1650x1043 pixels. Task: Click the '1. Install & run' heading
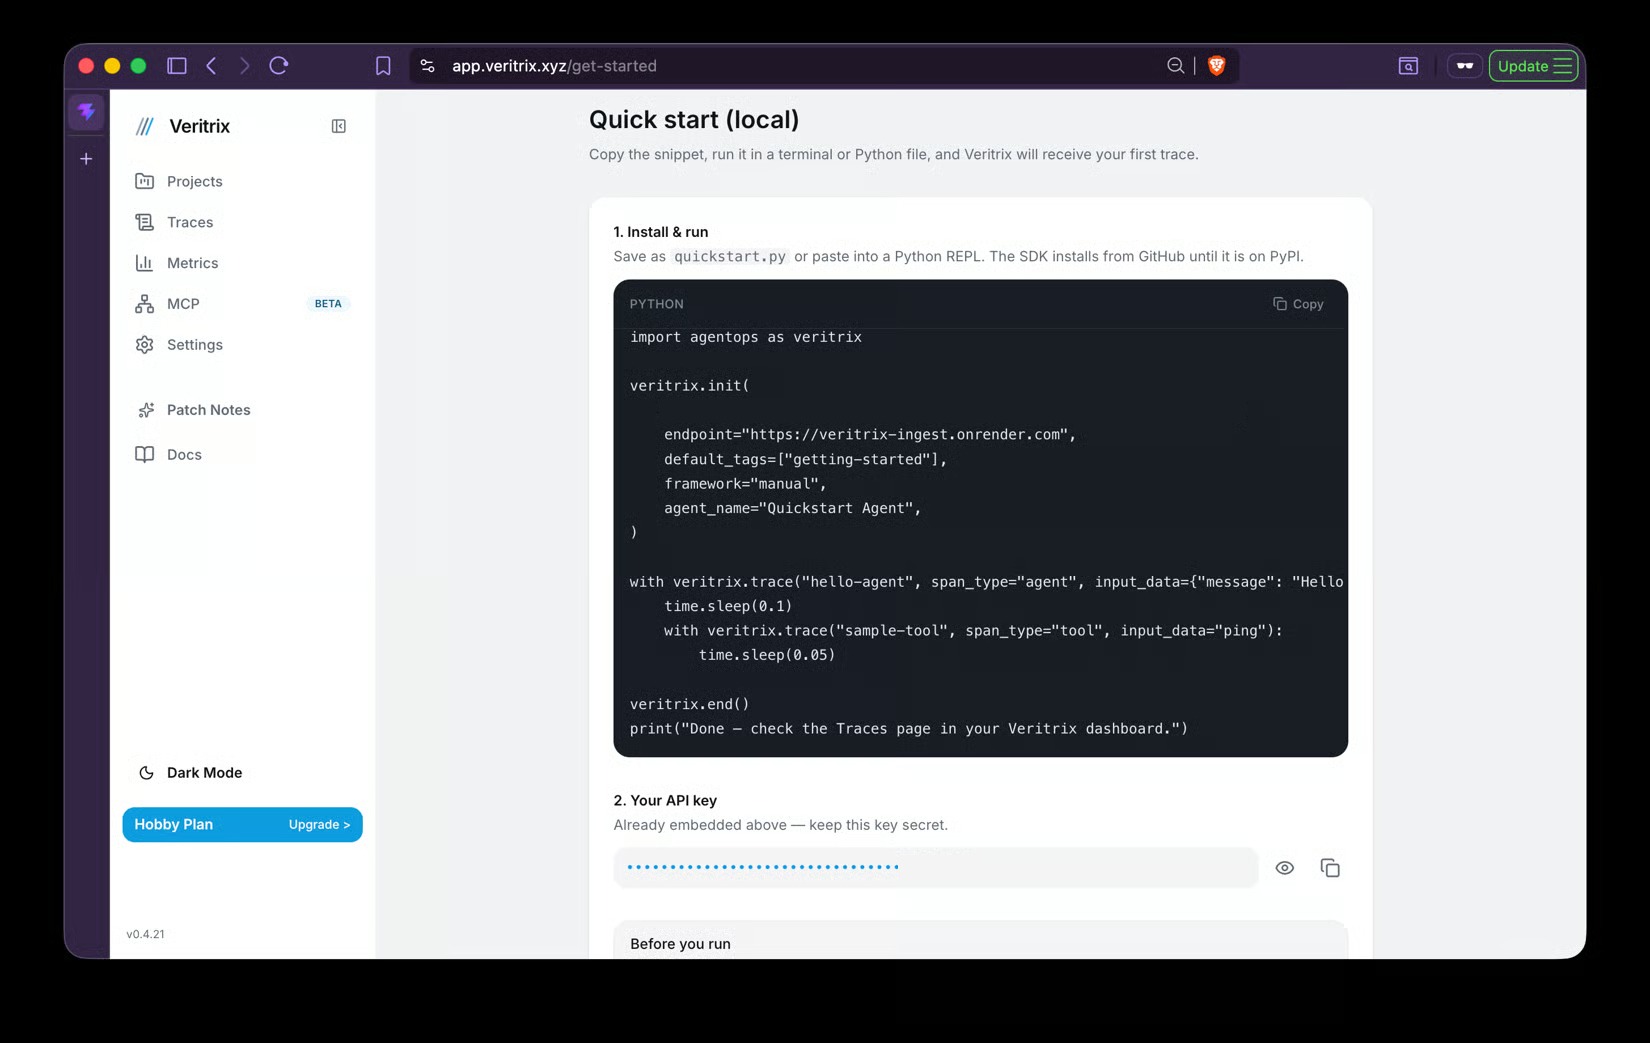coord(661,232)
